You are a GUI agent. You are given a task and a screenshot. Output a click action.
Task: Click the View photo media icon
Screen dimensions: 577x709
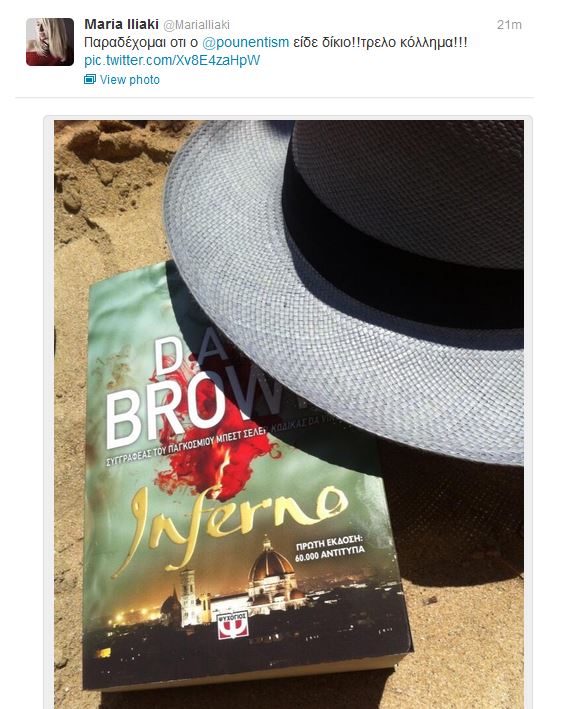click(90, 80)
